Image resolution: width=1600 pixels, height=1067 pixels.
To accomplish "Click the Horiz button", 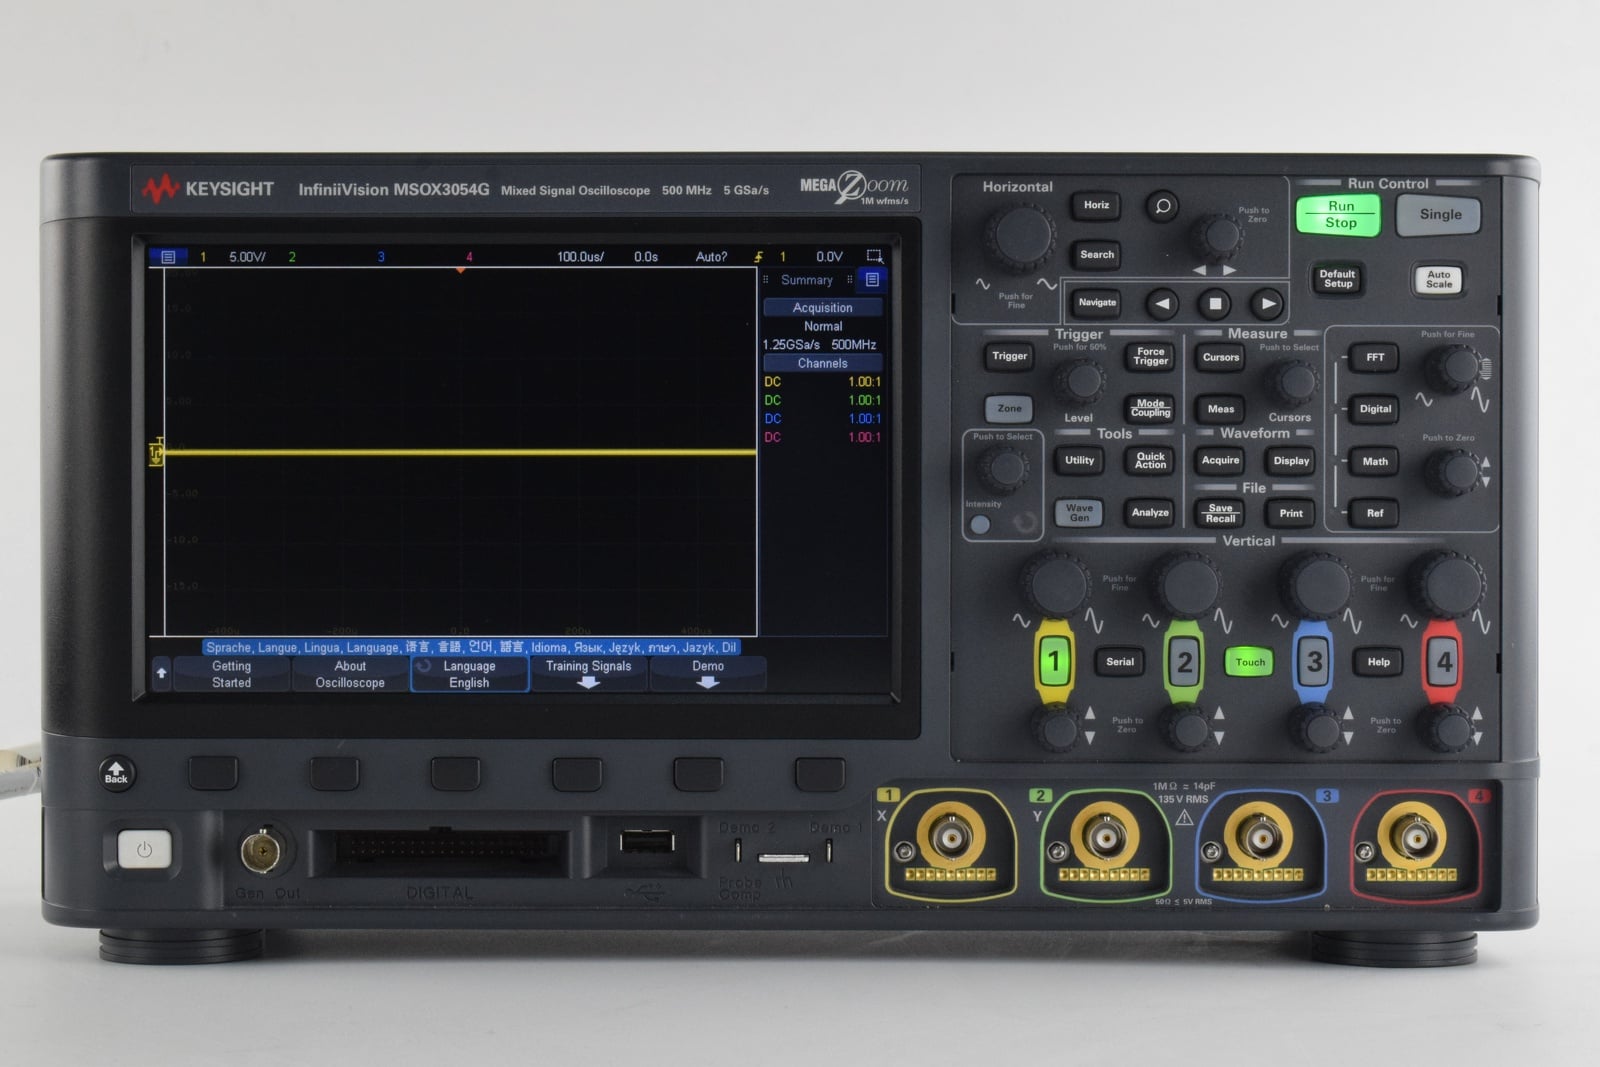I will point(1096,205).
